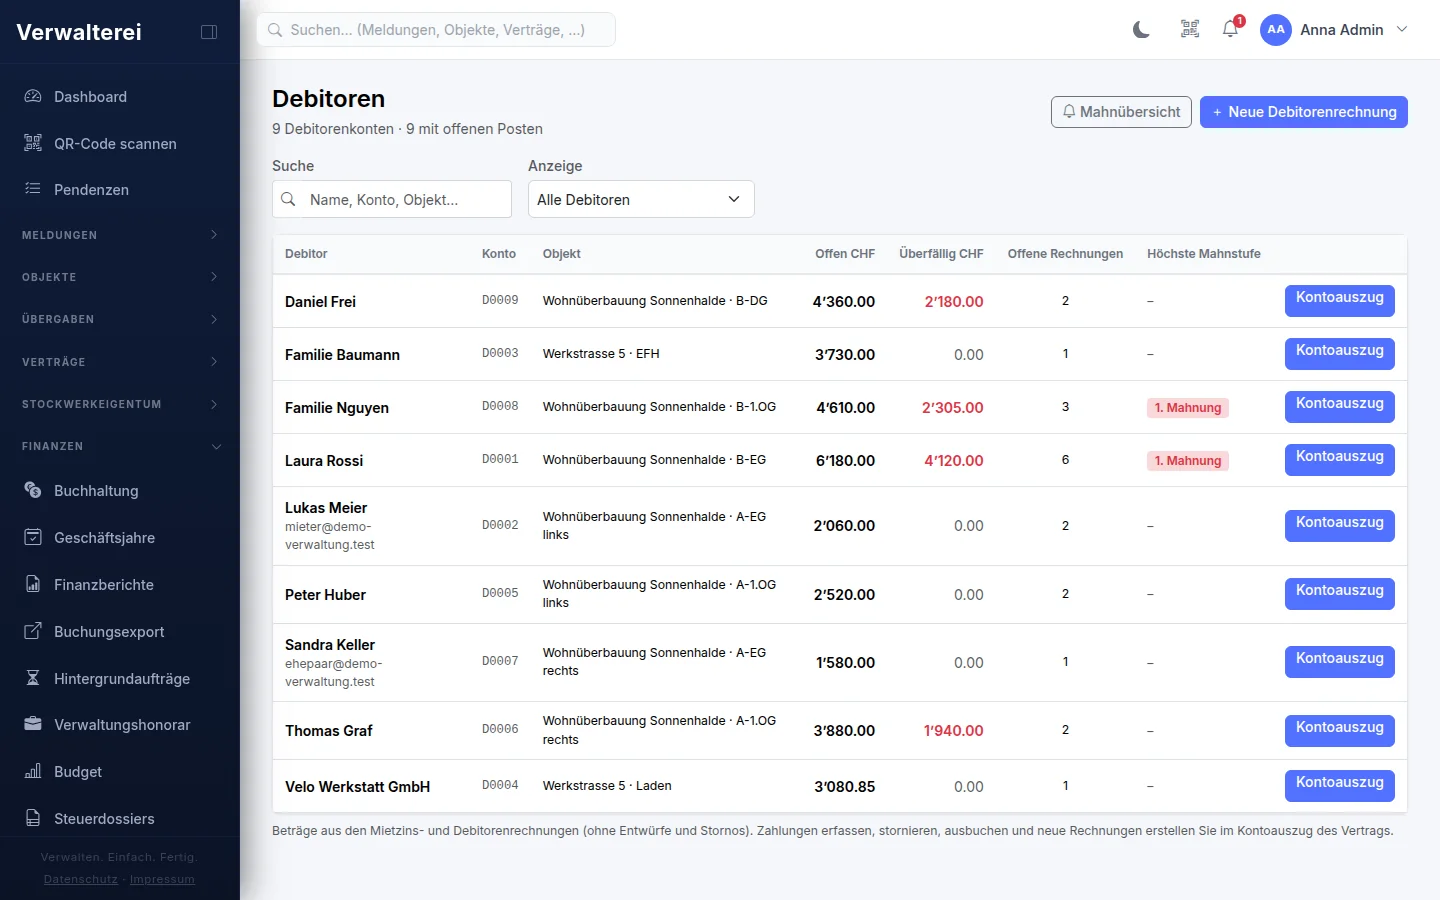1440x900 pixels.
Task: Click the Verwaltungshonorar briefcase icon
Action: pos(33,724)
